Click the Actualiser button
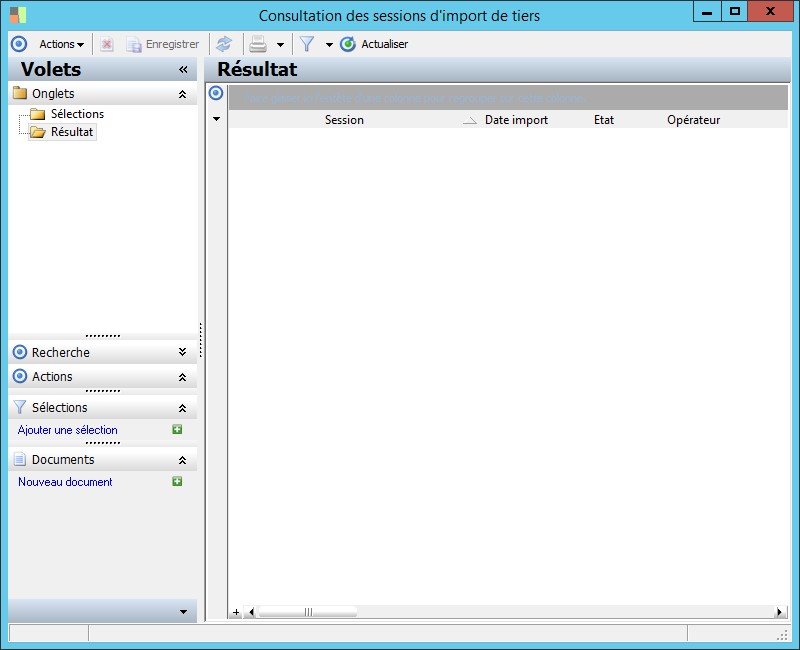Viewport: 800px width, 650px height. 374,44
